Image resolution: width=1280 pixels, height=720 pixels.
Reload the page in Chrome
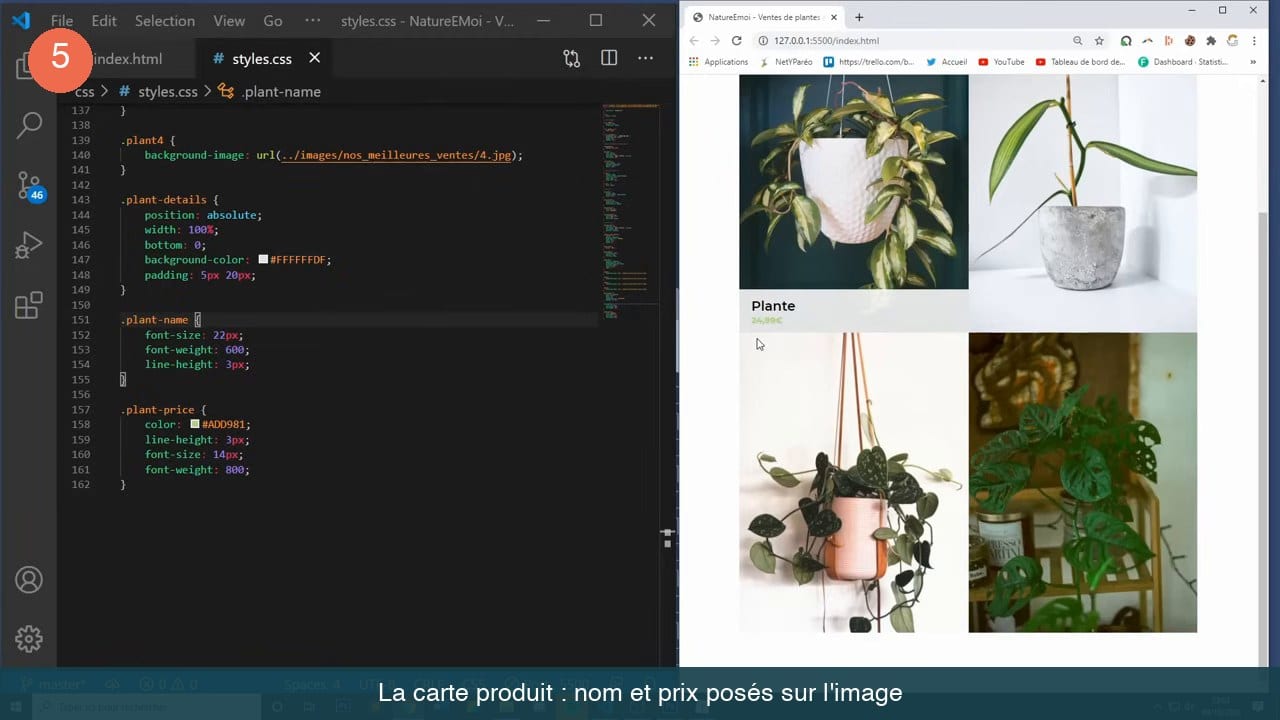tap(737, 41)
